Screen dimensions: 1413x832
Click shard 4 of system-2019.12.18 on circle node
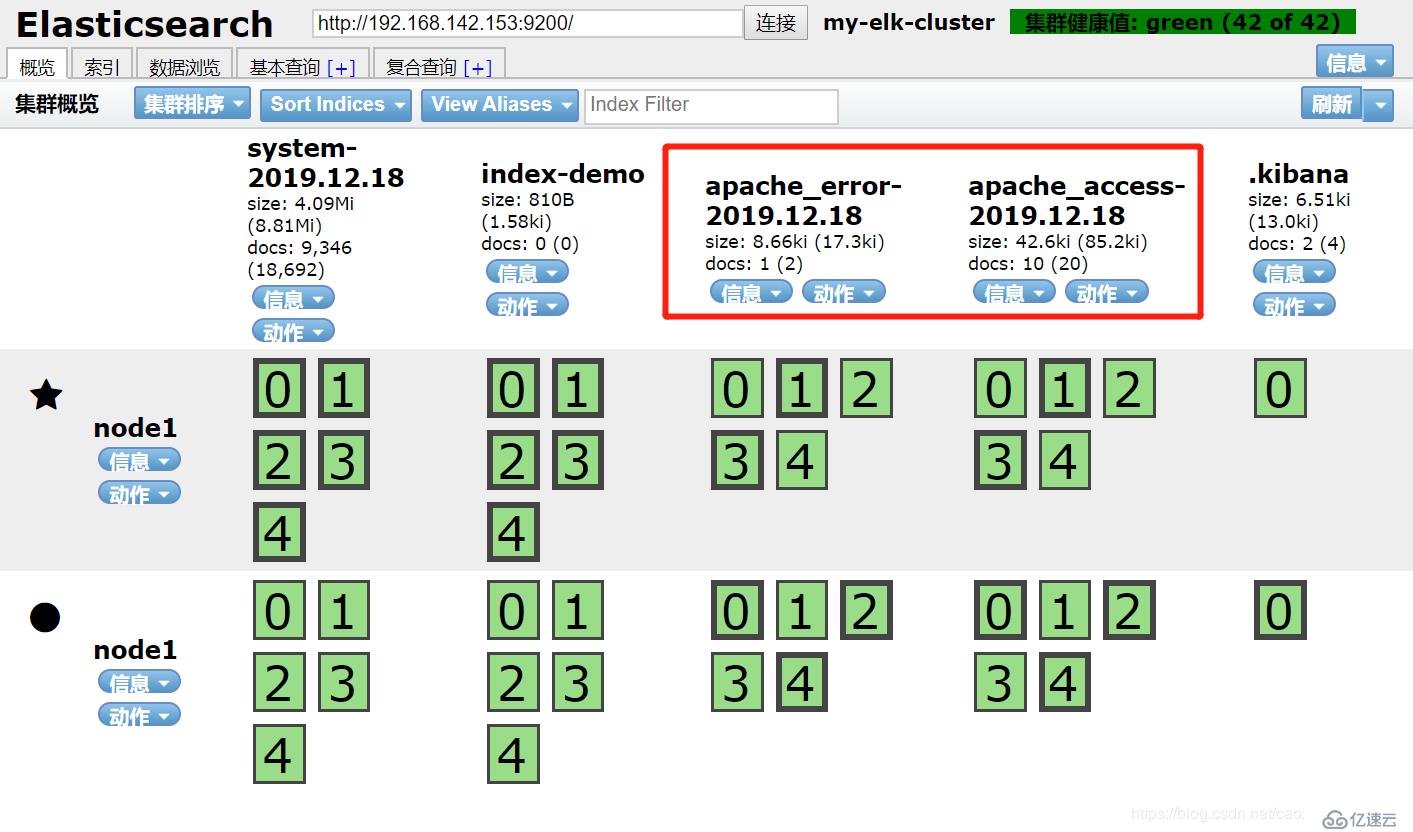tap(279, 754)
